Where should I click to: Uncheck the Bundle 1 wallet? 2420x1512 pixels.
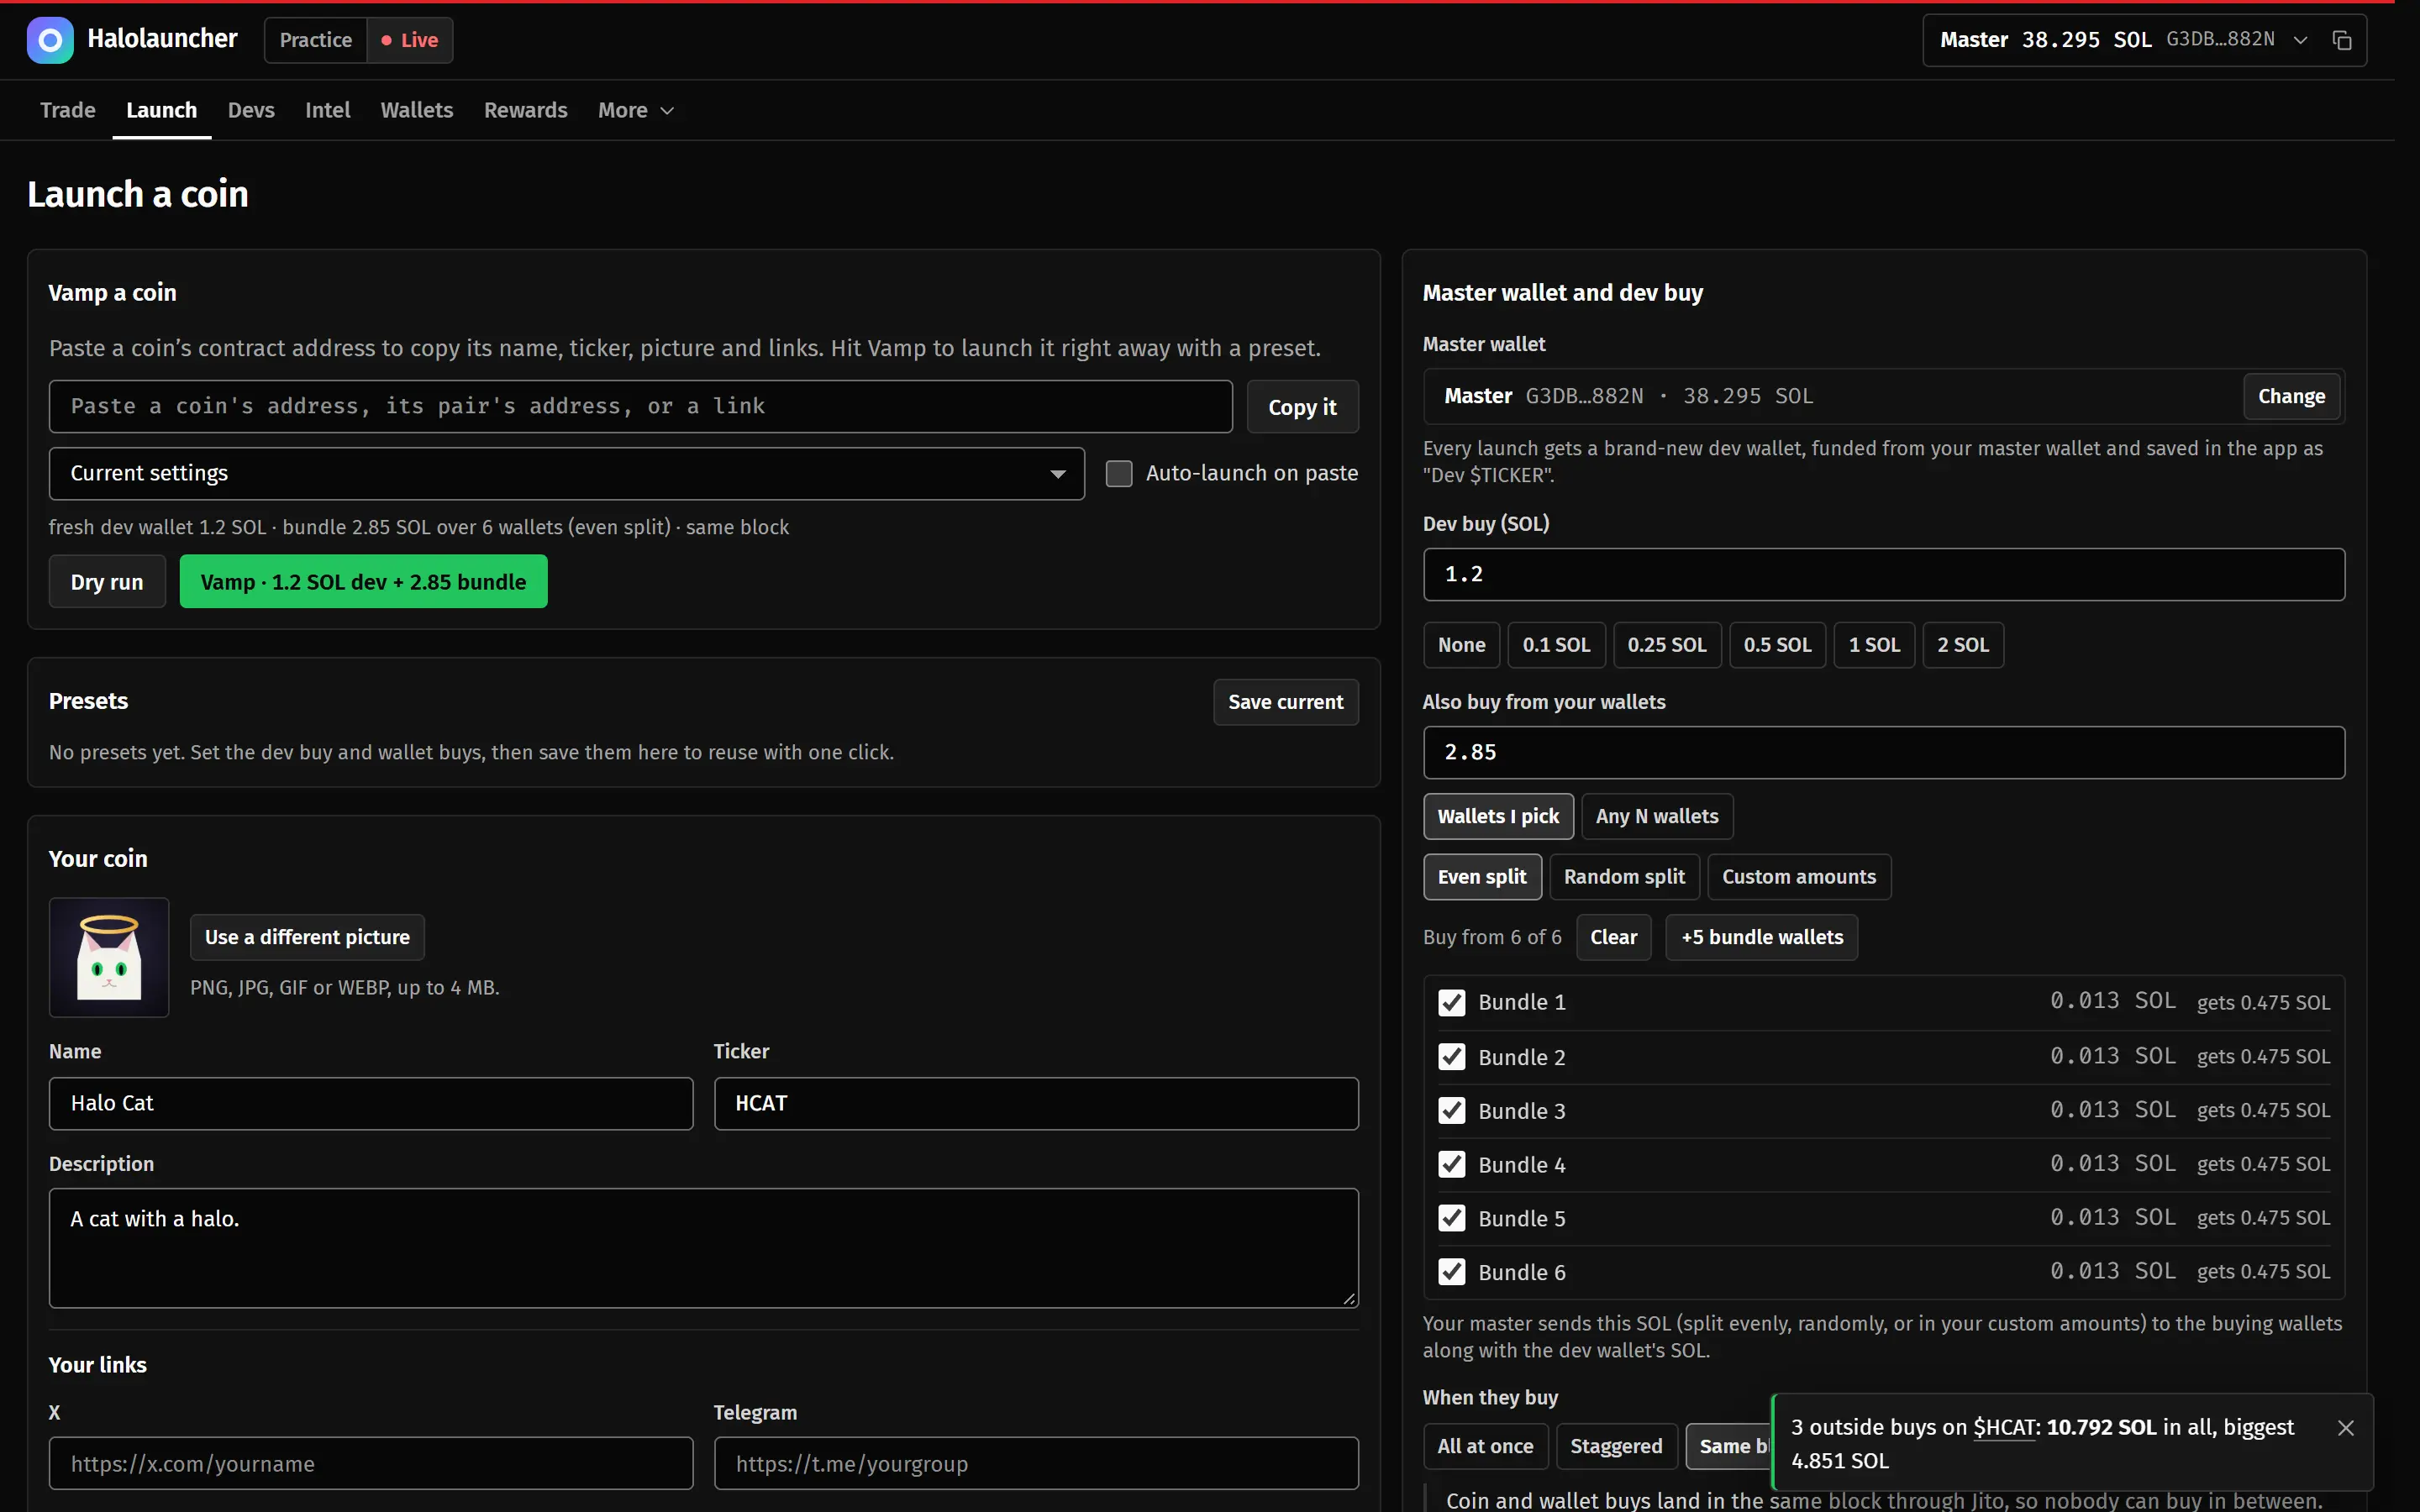[1451, 1002]
